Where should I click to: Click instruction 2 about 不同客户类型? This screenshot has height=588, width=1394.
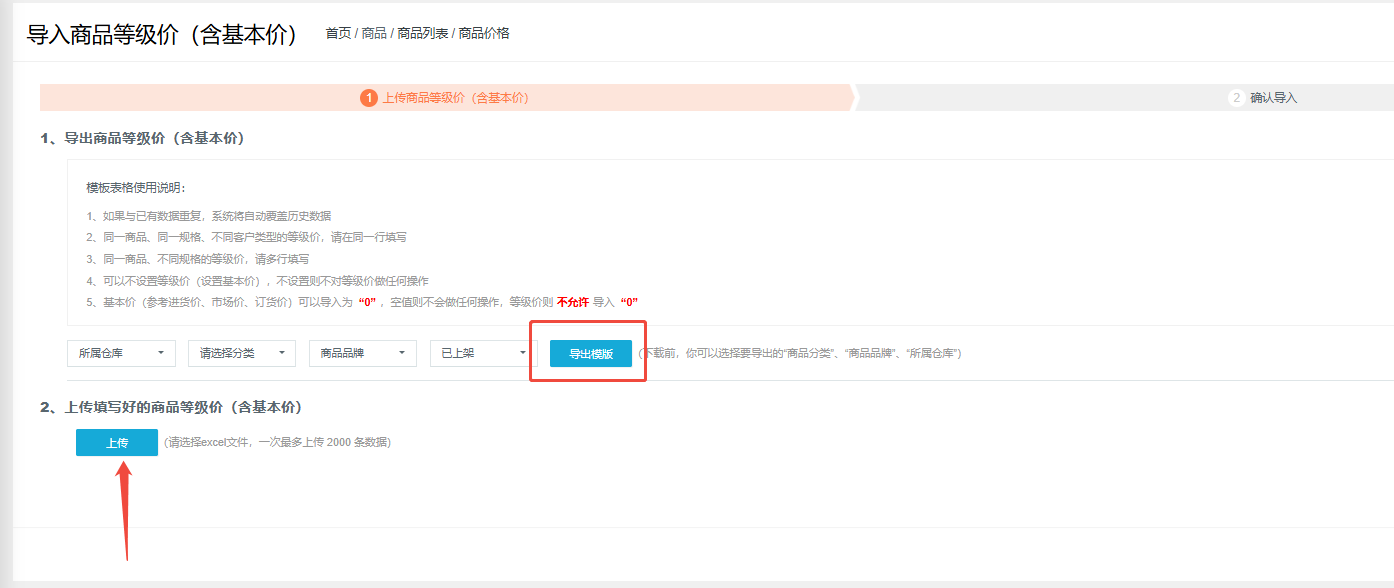tap(246, 237)
